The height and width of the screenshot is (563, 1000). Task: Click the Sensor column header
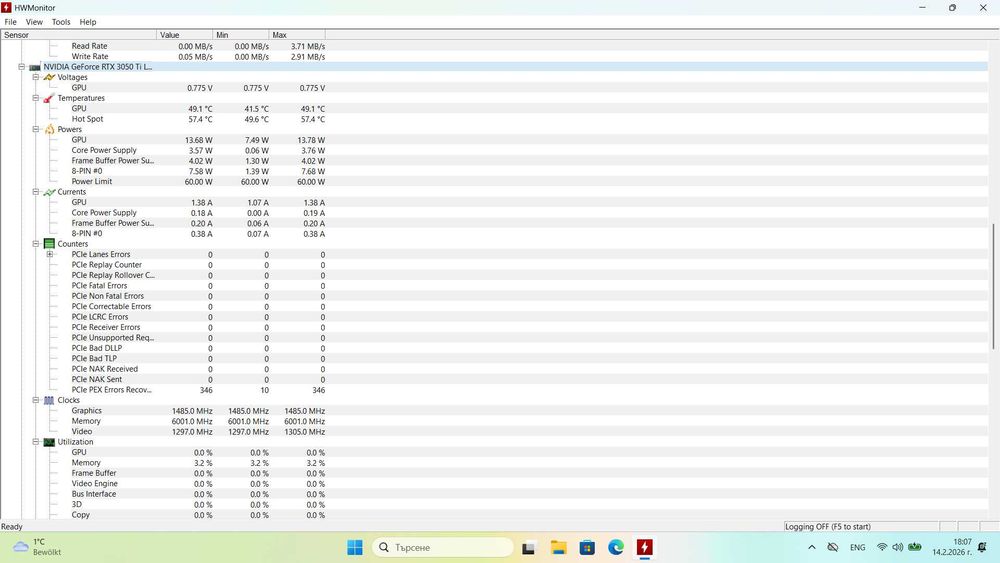(x=78, y=35)
